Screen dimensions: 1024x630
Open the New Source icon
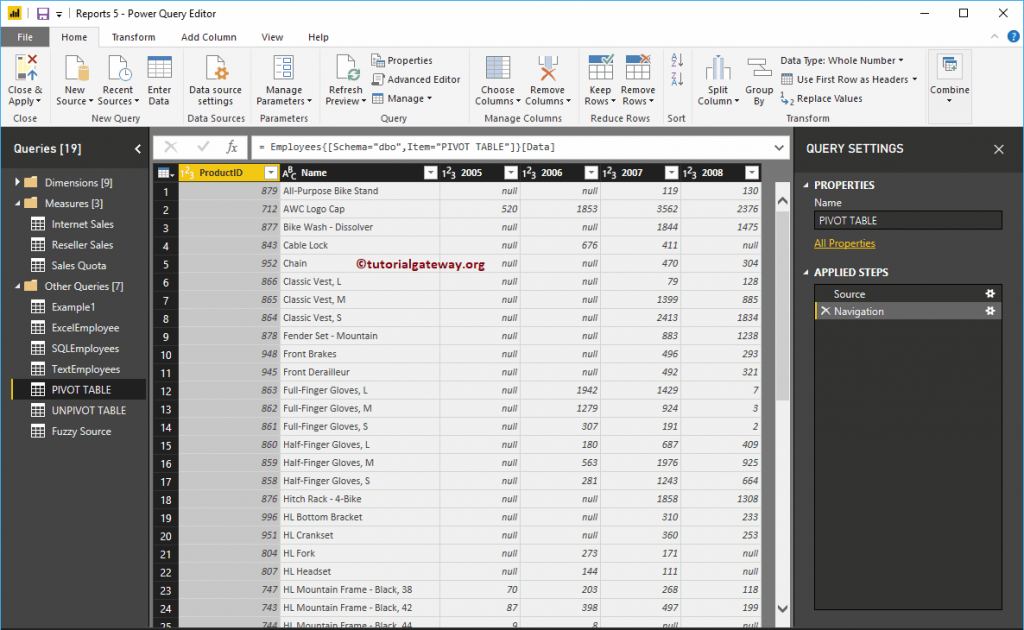(x=75, y=68)
